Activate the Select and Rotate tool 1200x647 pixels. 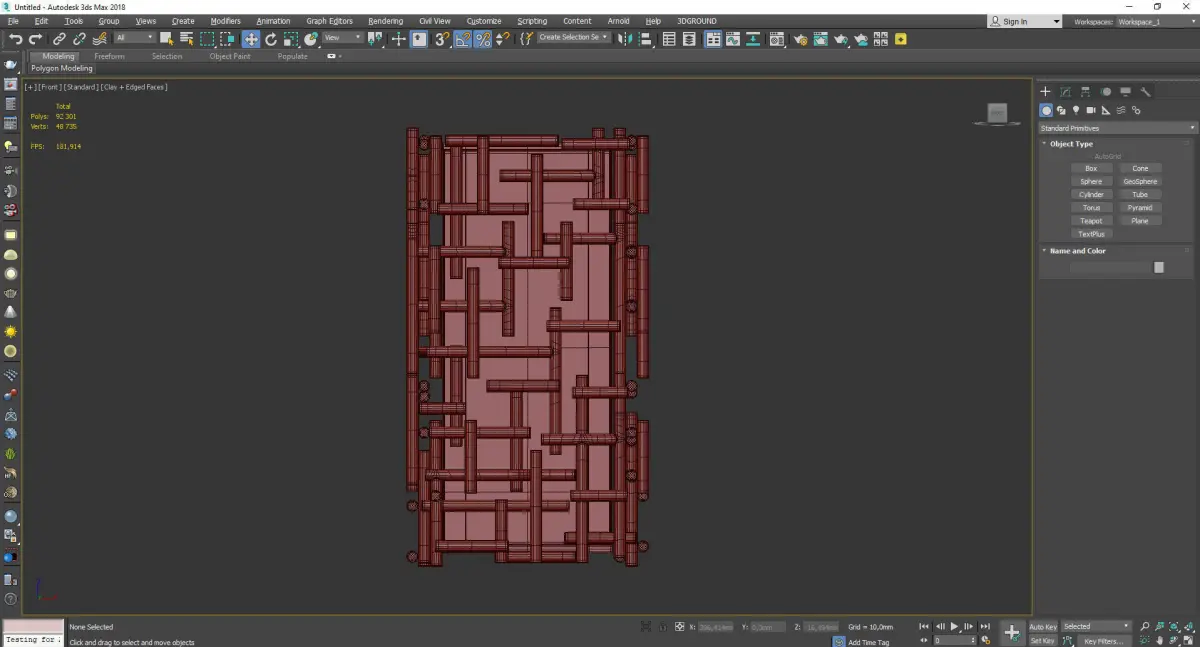[270, 39]
